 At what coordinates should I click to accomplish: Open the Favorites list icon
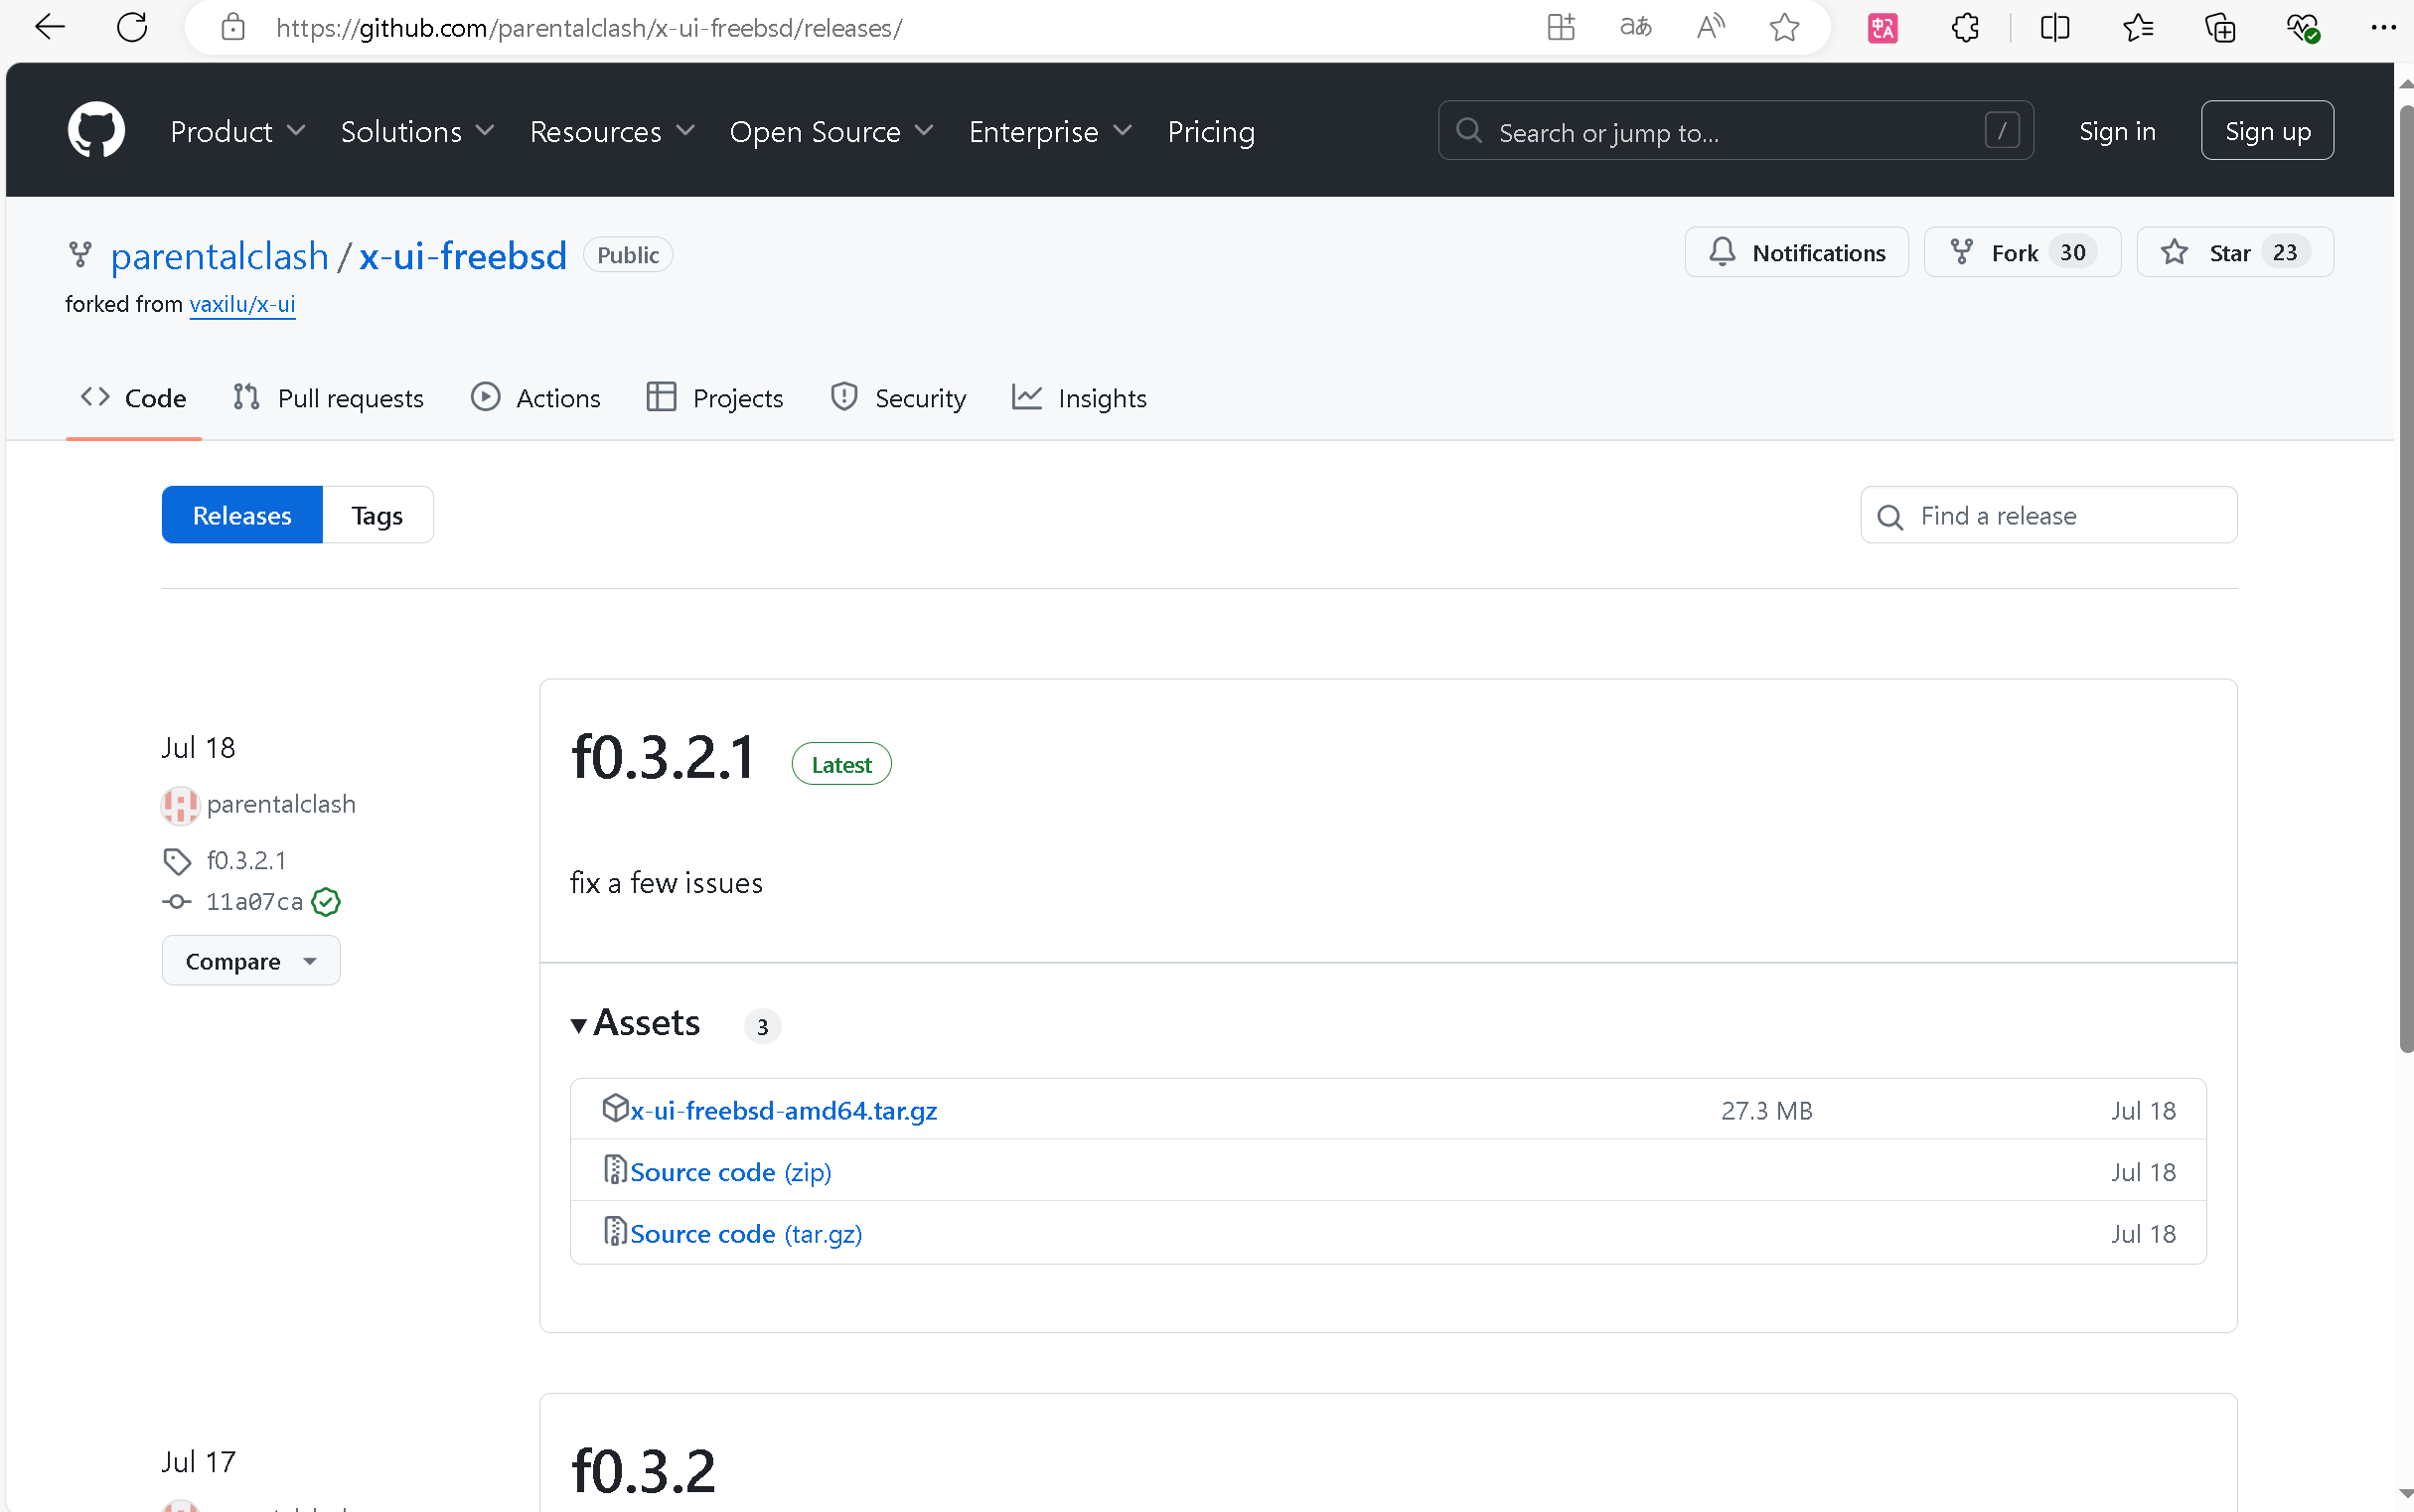tap(2138, 27)
